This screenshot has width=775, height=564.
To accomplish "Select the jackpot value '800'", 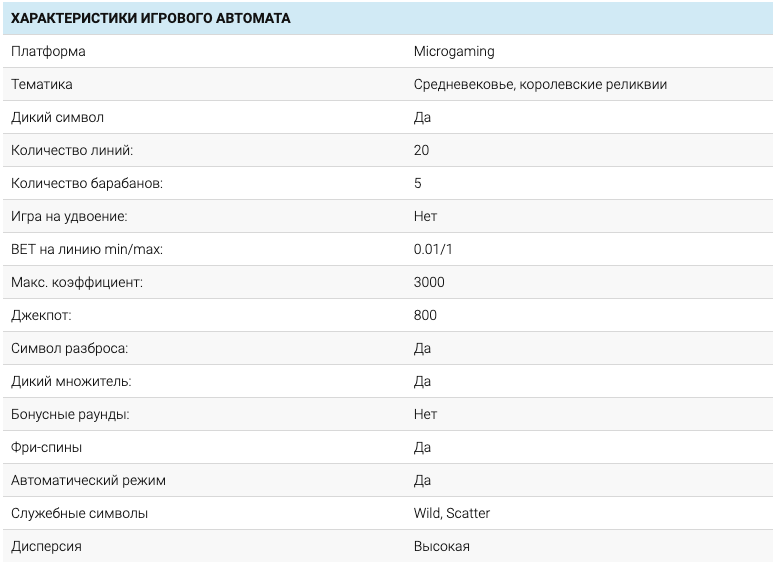I will 425,315.
